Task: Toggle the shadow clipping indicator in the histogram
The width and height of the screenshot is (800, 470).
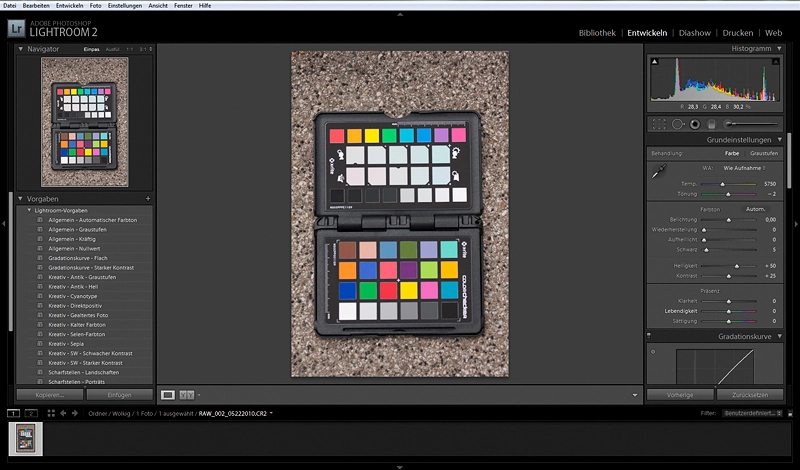Action: click(655, 61)
